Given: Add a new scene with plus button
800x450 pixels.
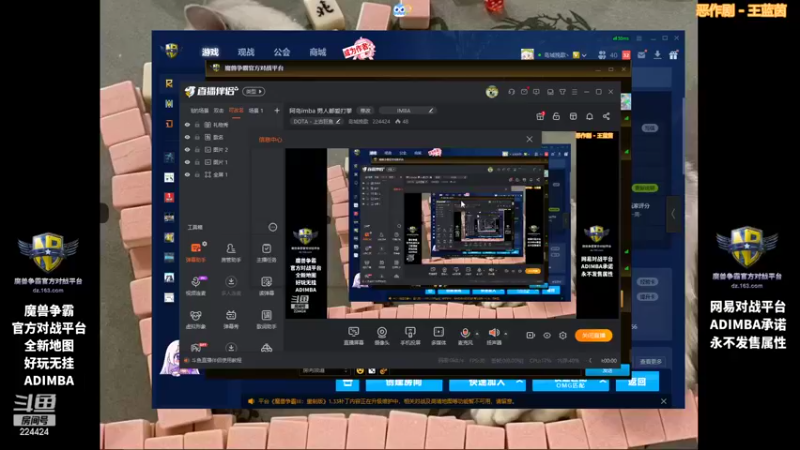Looking at the screenshot, I should pyautogui.click(x=277, y=110).
